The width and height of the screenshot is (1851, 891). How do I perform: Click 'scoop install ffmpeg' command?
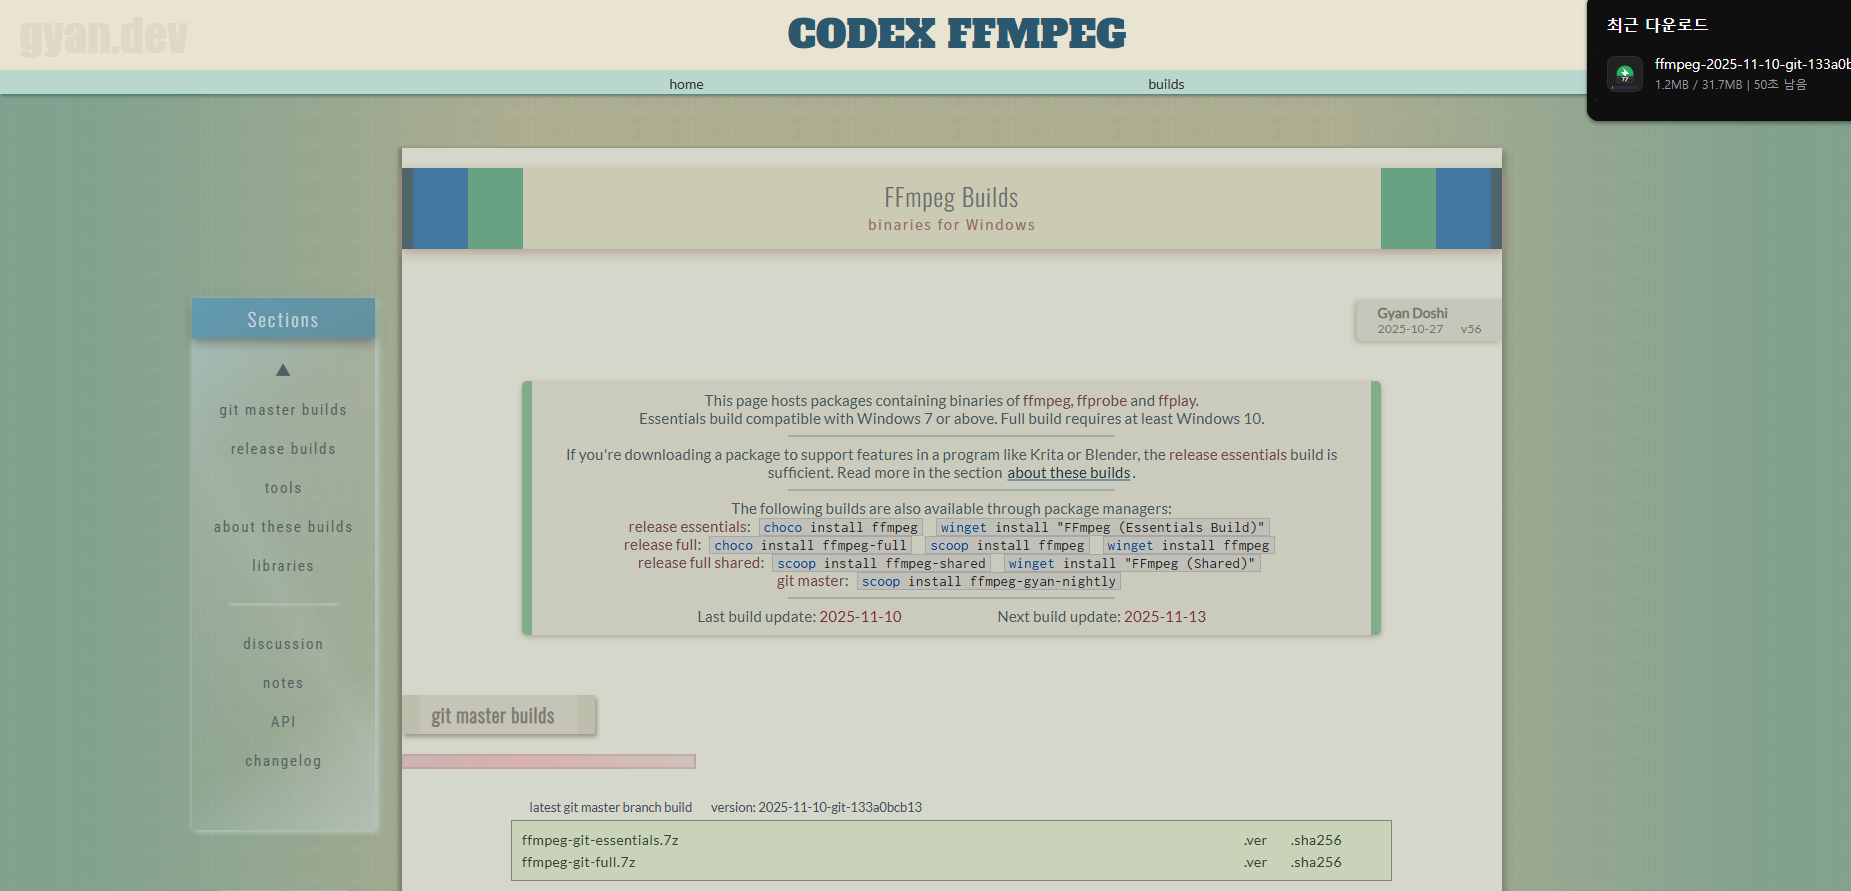click(x=1007, y=545)
